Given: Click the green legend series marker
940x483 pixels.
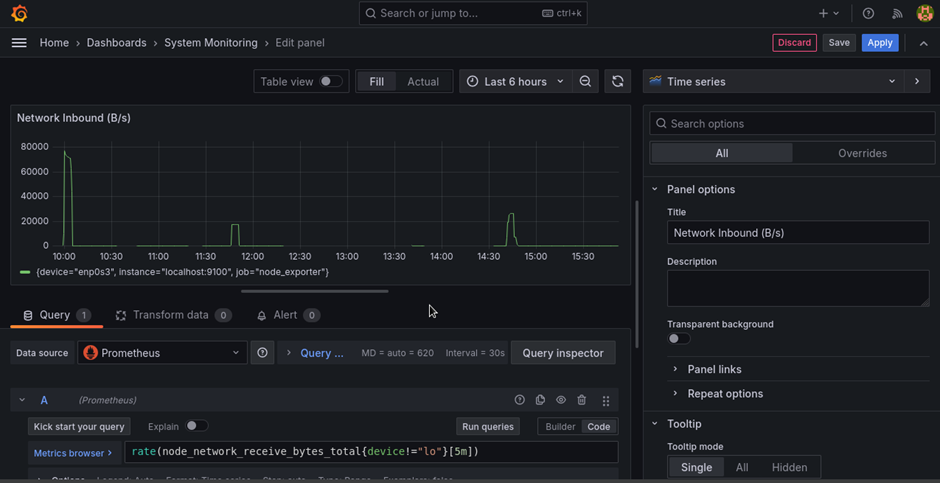Looking at the screenshot, I should [x=25, y=272].
